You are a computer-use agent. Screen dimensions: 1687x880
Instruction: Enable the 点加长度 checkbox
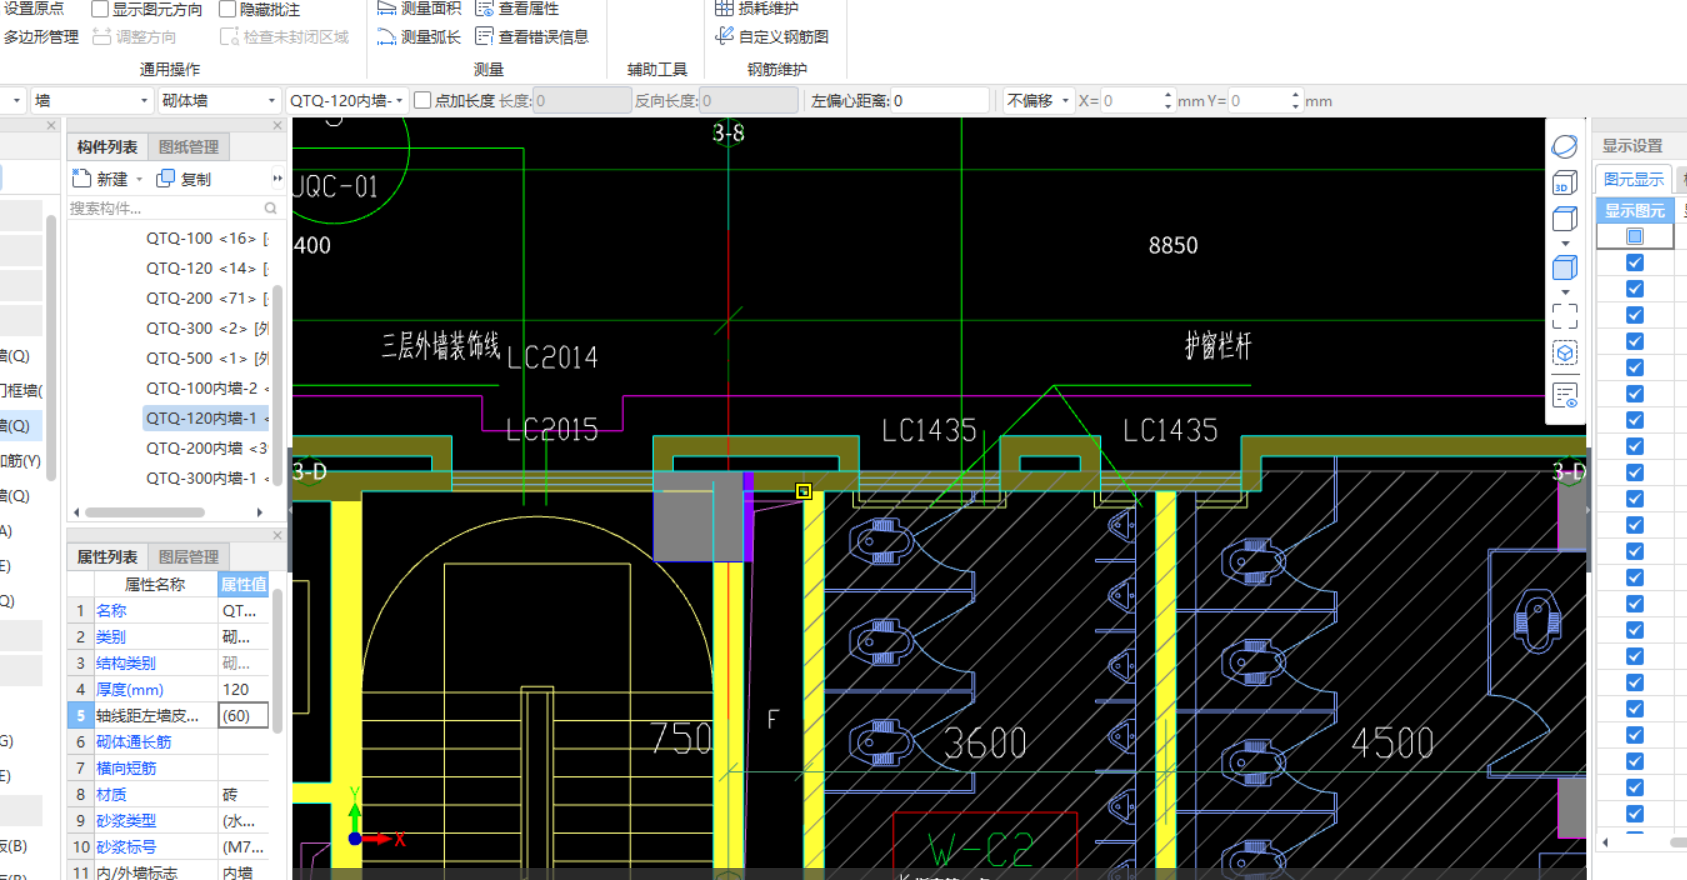click(423, 100)
